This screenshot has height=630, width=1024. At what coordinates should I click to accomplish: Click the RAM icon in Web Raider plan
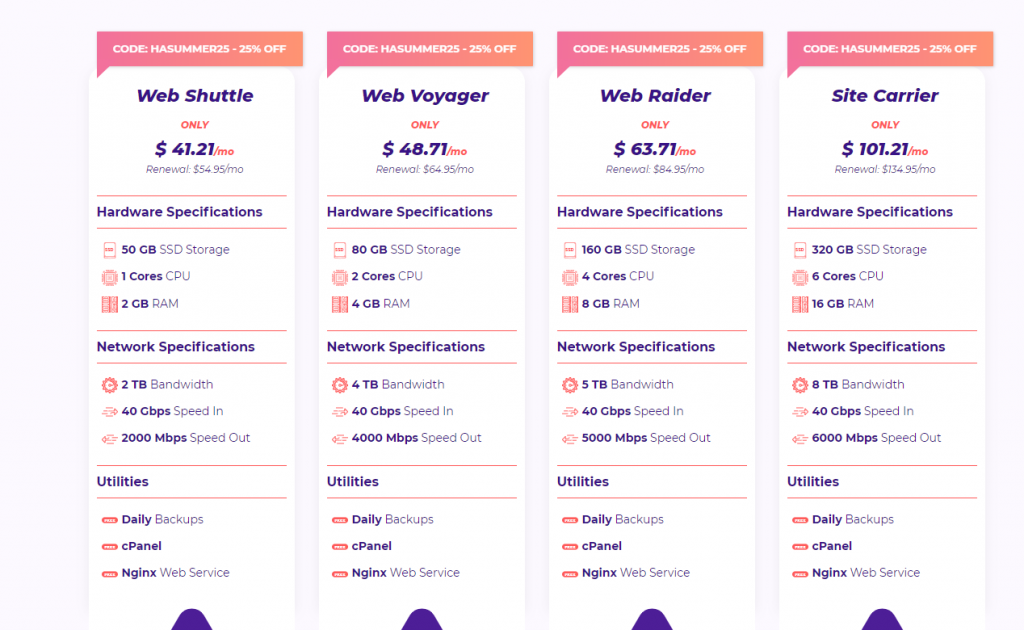(x=569, y=304)
